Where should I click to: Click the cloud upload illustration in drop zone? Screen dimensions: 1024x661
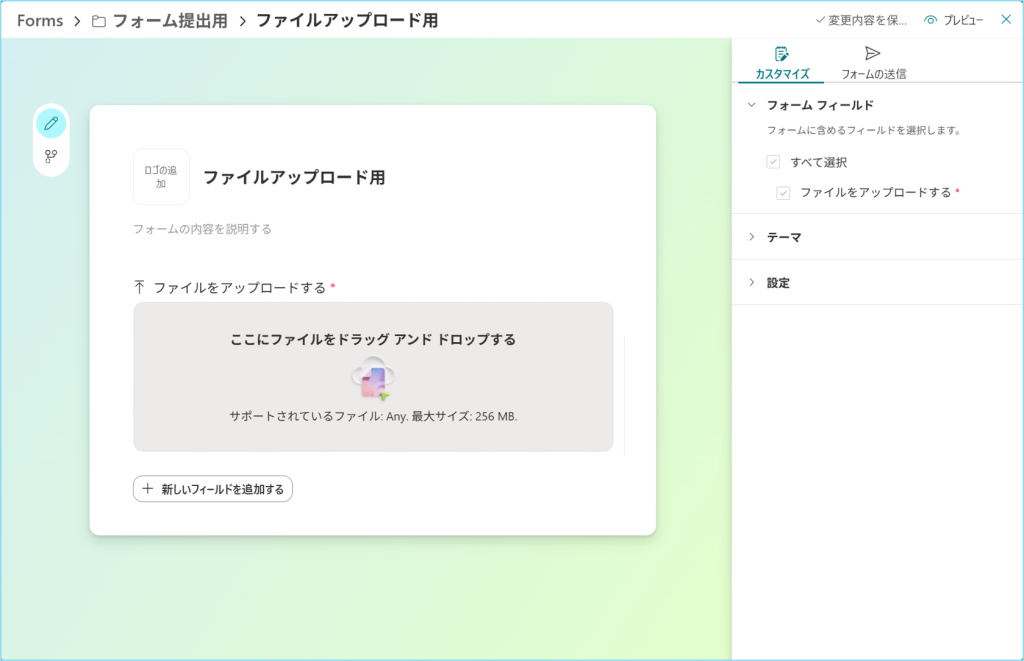373,378
